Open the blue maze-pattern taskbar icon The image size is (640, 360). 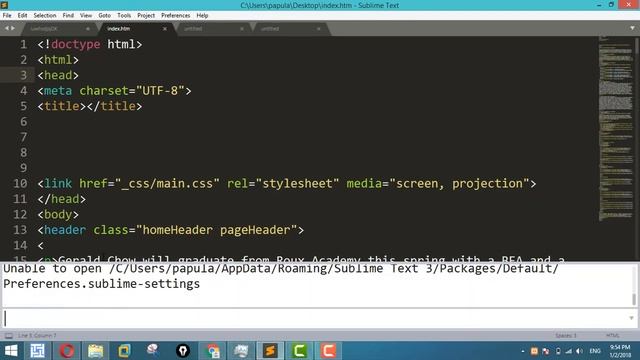pyautogui.click(x=38, y=351)
